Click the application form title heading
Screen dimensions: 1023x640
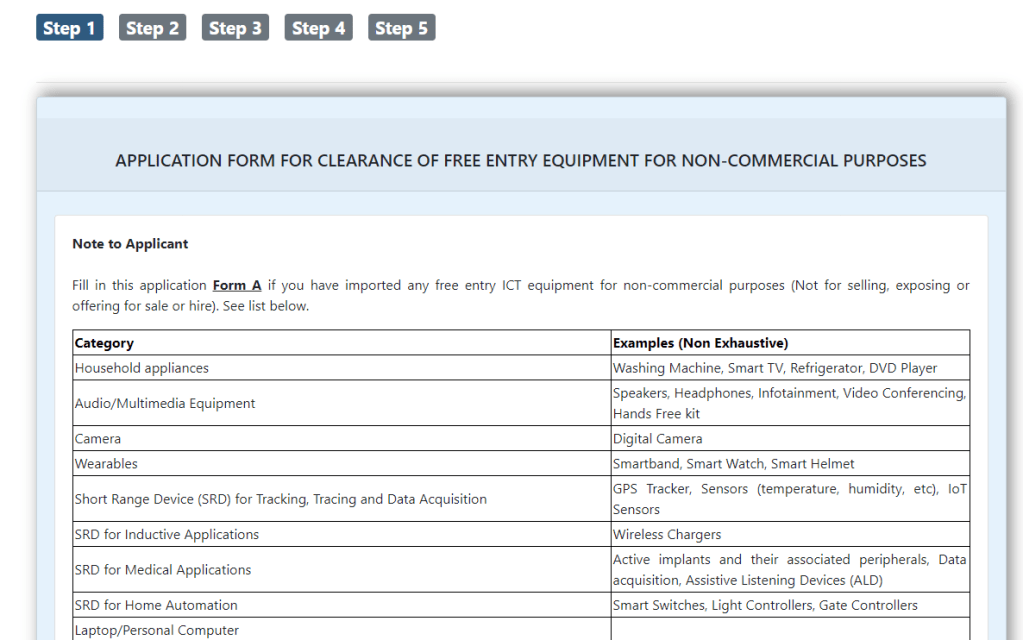[521, 160]
